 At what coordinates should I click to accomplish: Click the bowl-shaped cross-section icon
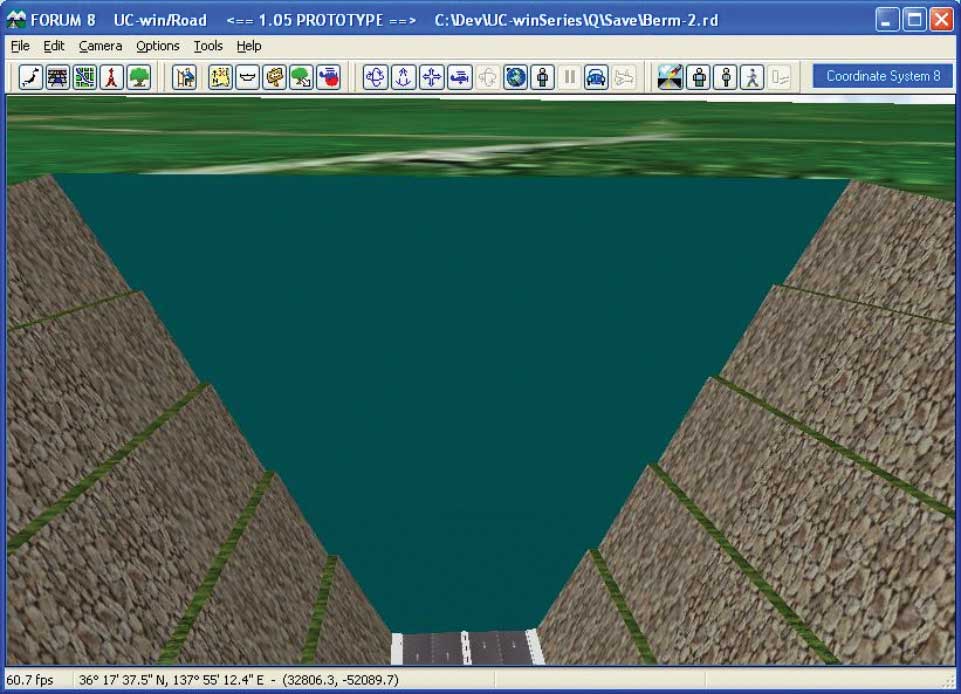pyautogui.click(x=247, y=77)
